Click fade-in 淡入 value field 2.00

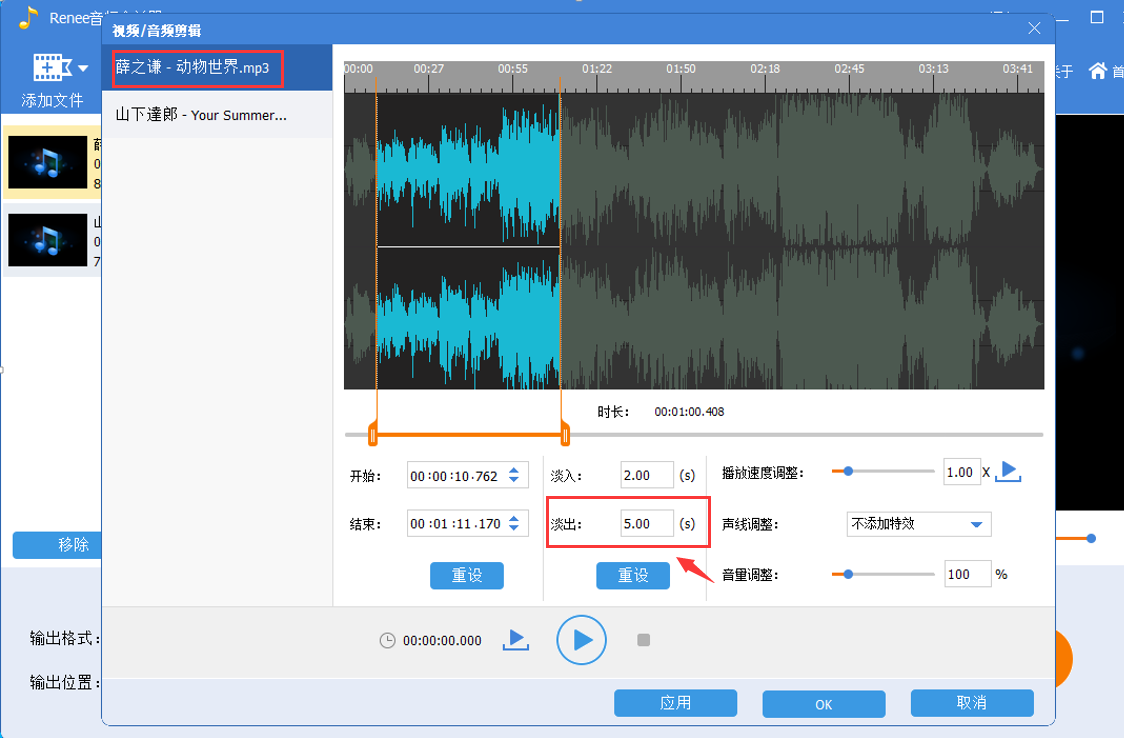click(x=647, y=475)
